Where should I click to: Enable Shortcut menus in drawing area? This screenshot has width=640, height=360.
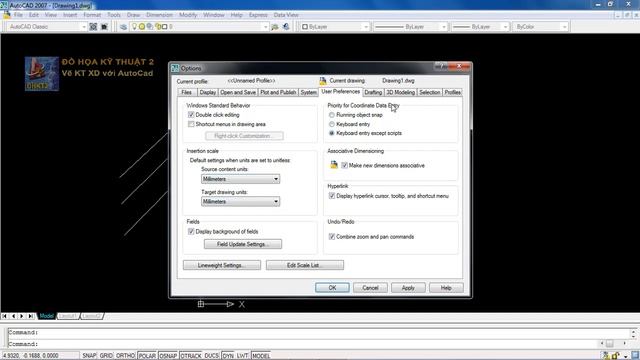click(x=191, y=124)
